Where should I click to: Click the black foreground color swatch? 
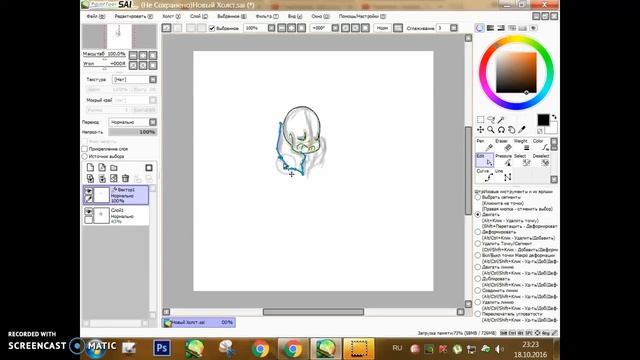point(542,120)
